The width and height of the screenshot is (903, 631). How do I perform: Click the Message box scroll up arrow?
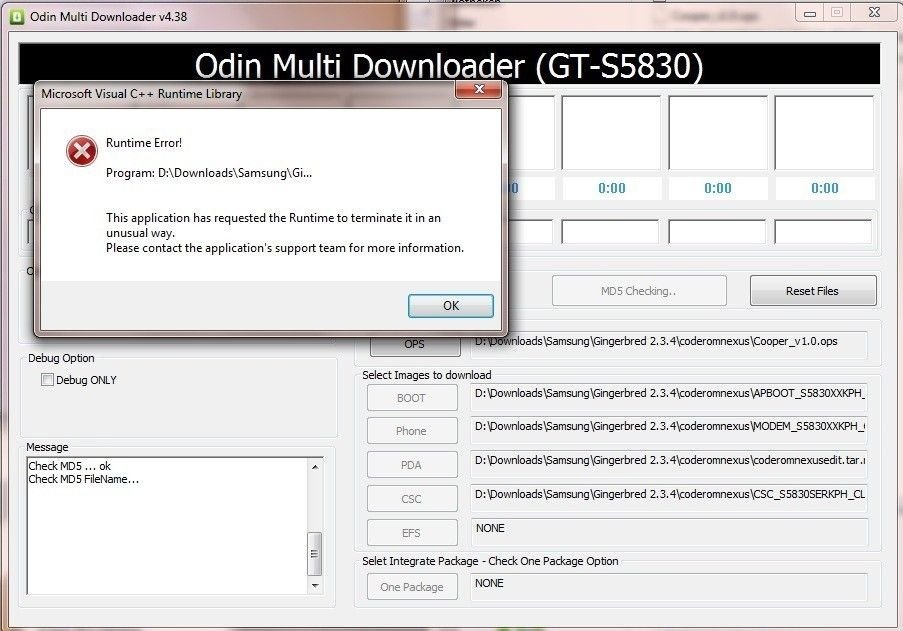(315, 466)
